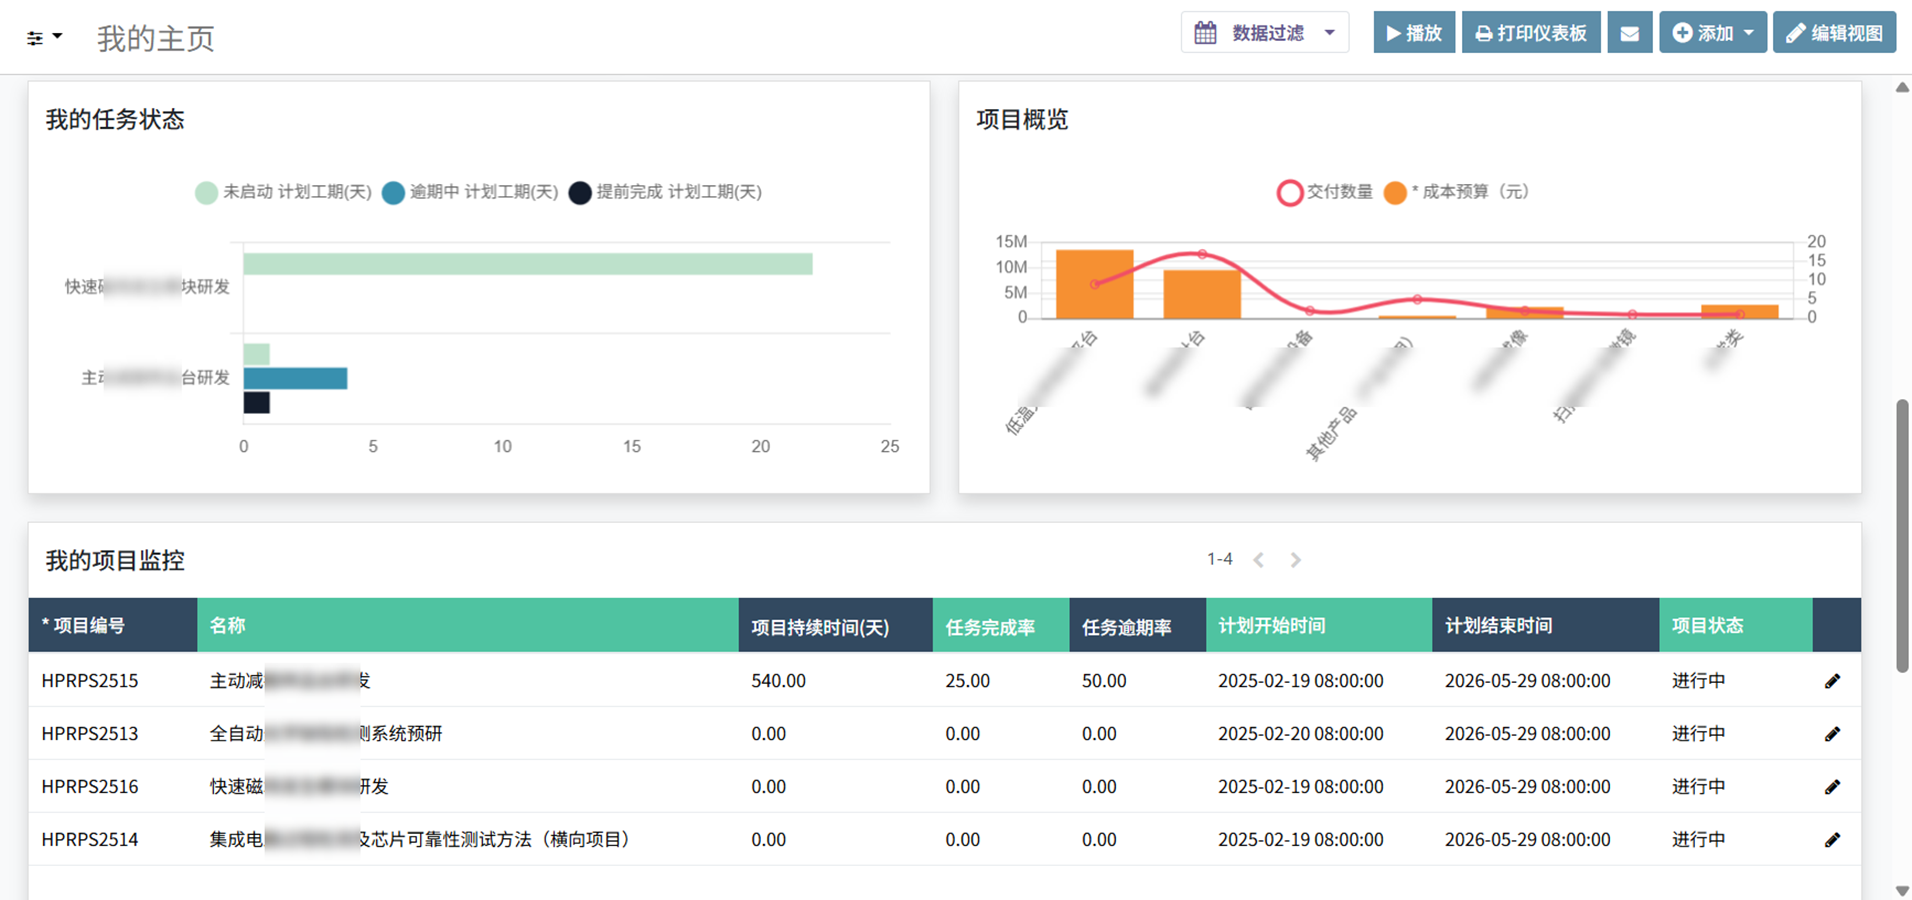
Task: Click the 播放 play button
Action: [1414, 33]
